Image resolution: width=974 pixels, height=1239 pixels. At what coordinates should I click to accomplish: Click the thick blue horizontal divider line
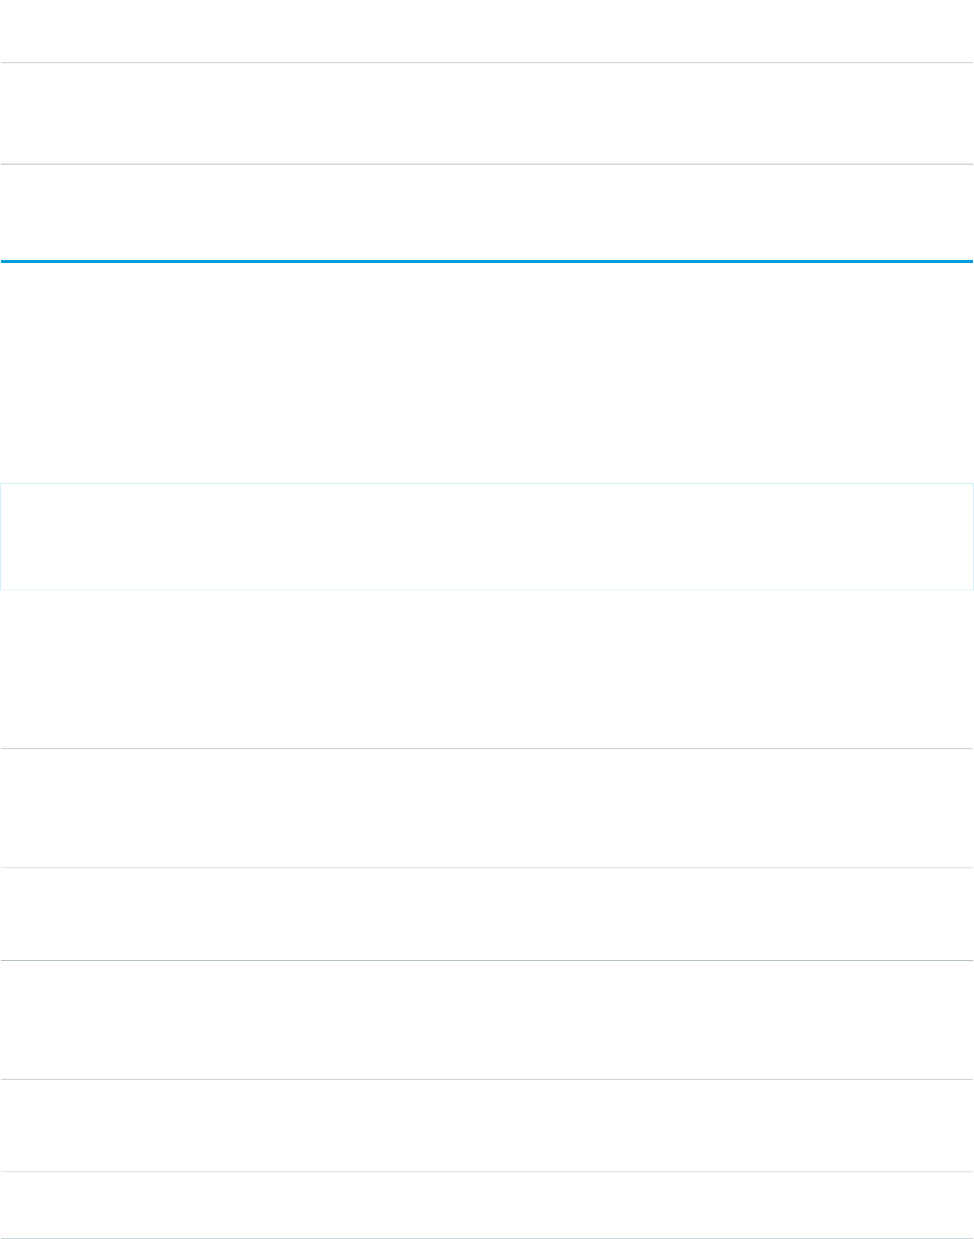coord(487,262)
